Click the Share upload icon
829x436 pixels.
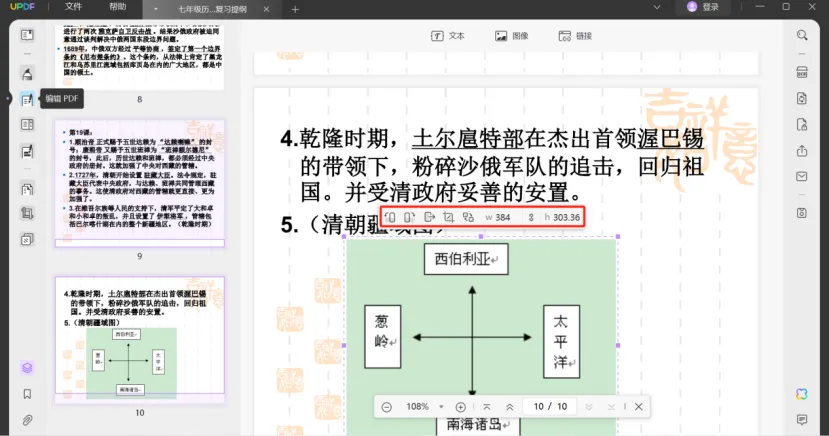pyautogui.click(x=802, y=151)
